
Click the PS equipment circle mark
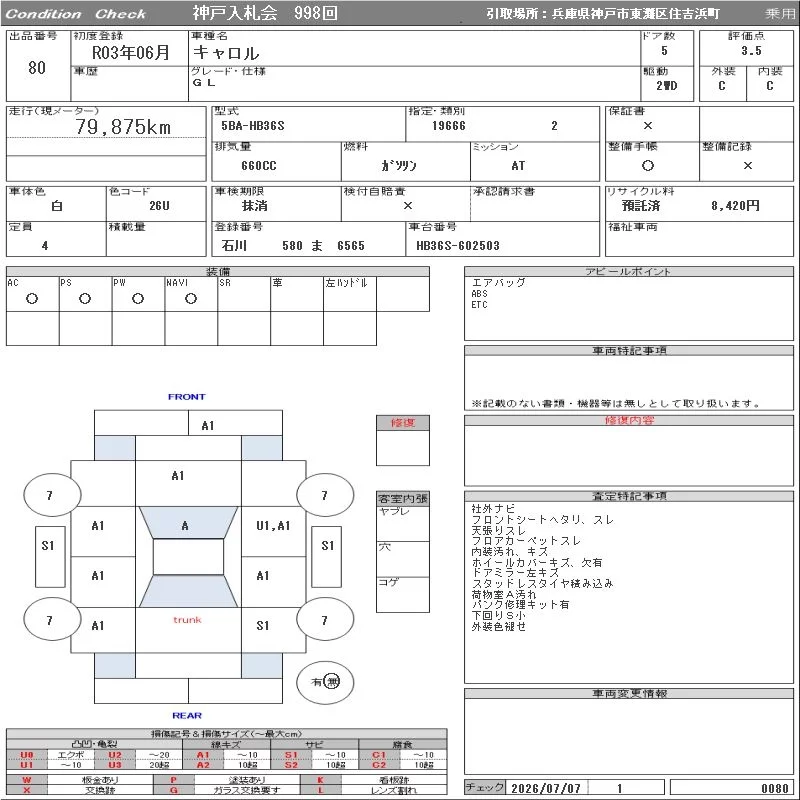(x=85, y=299)
